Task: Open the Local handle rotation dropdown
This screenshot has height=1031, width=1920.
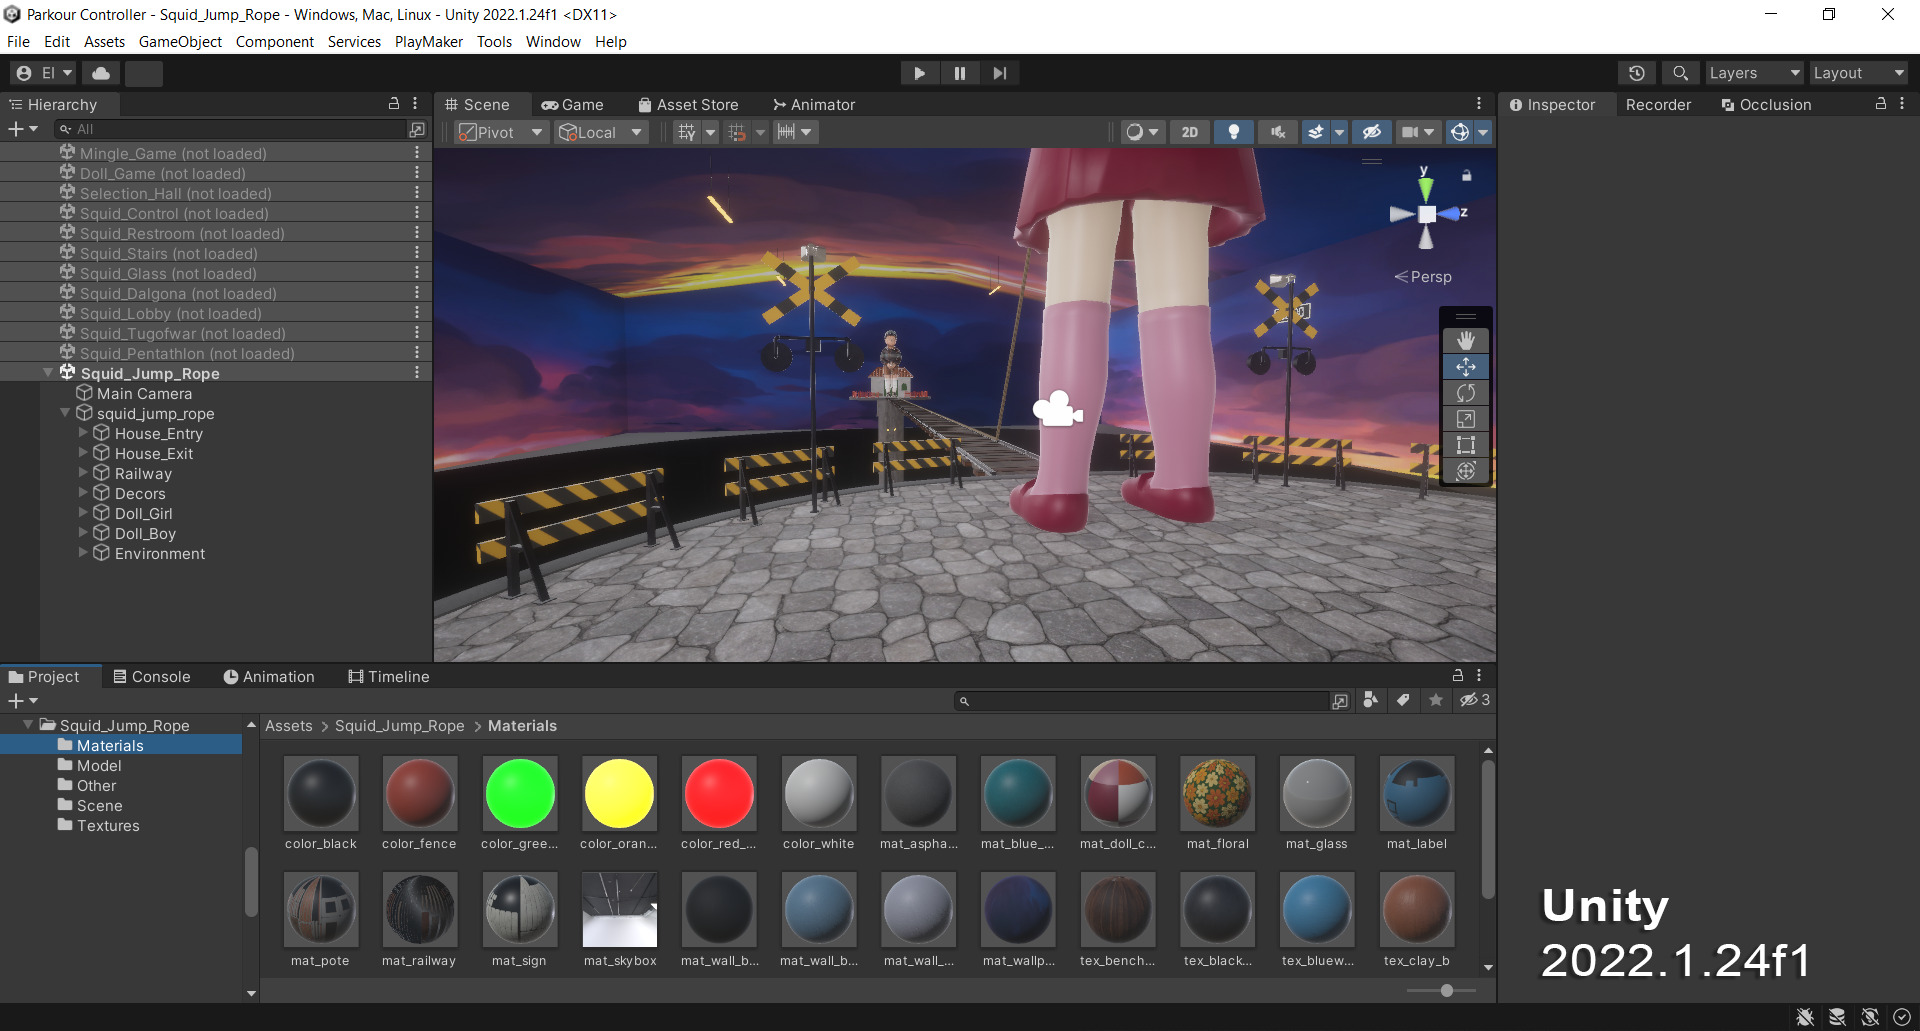Action: click(602, 132)
